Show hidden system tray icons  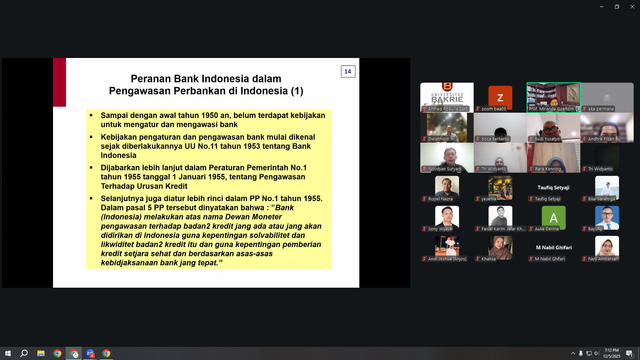[x=573, y=353]
